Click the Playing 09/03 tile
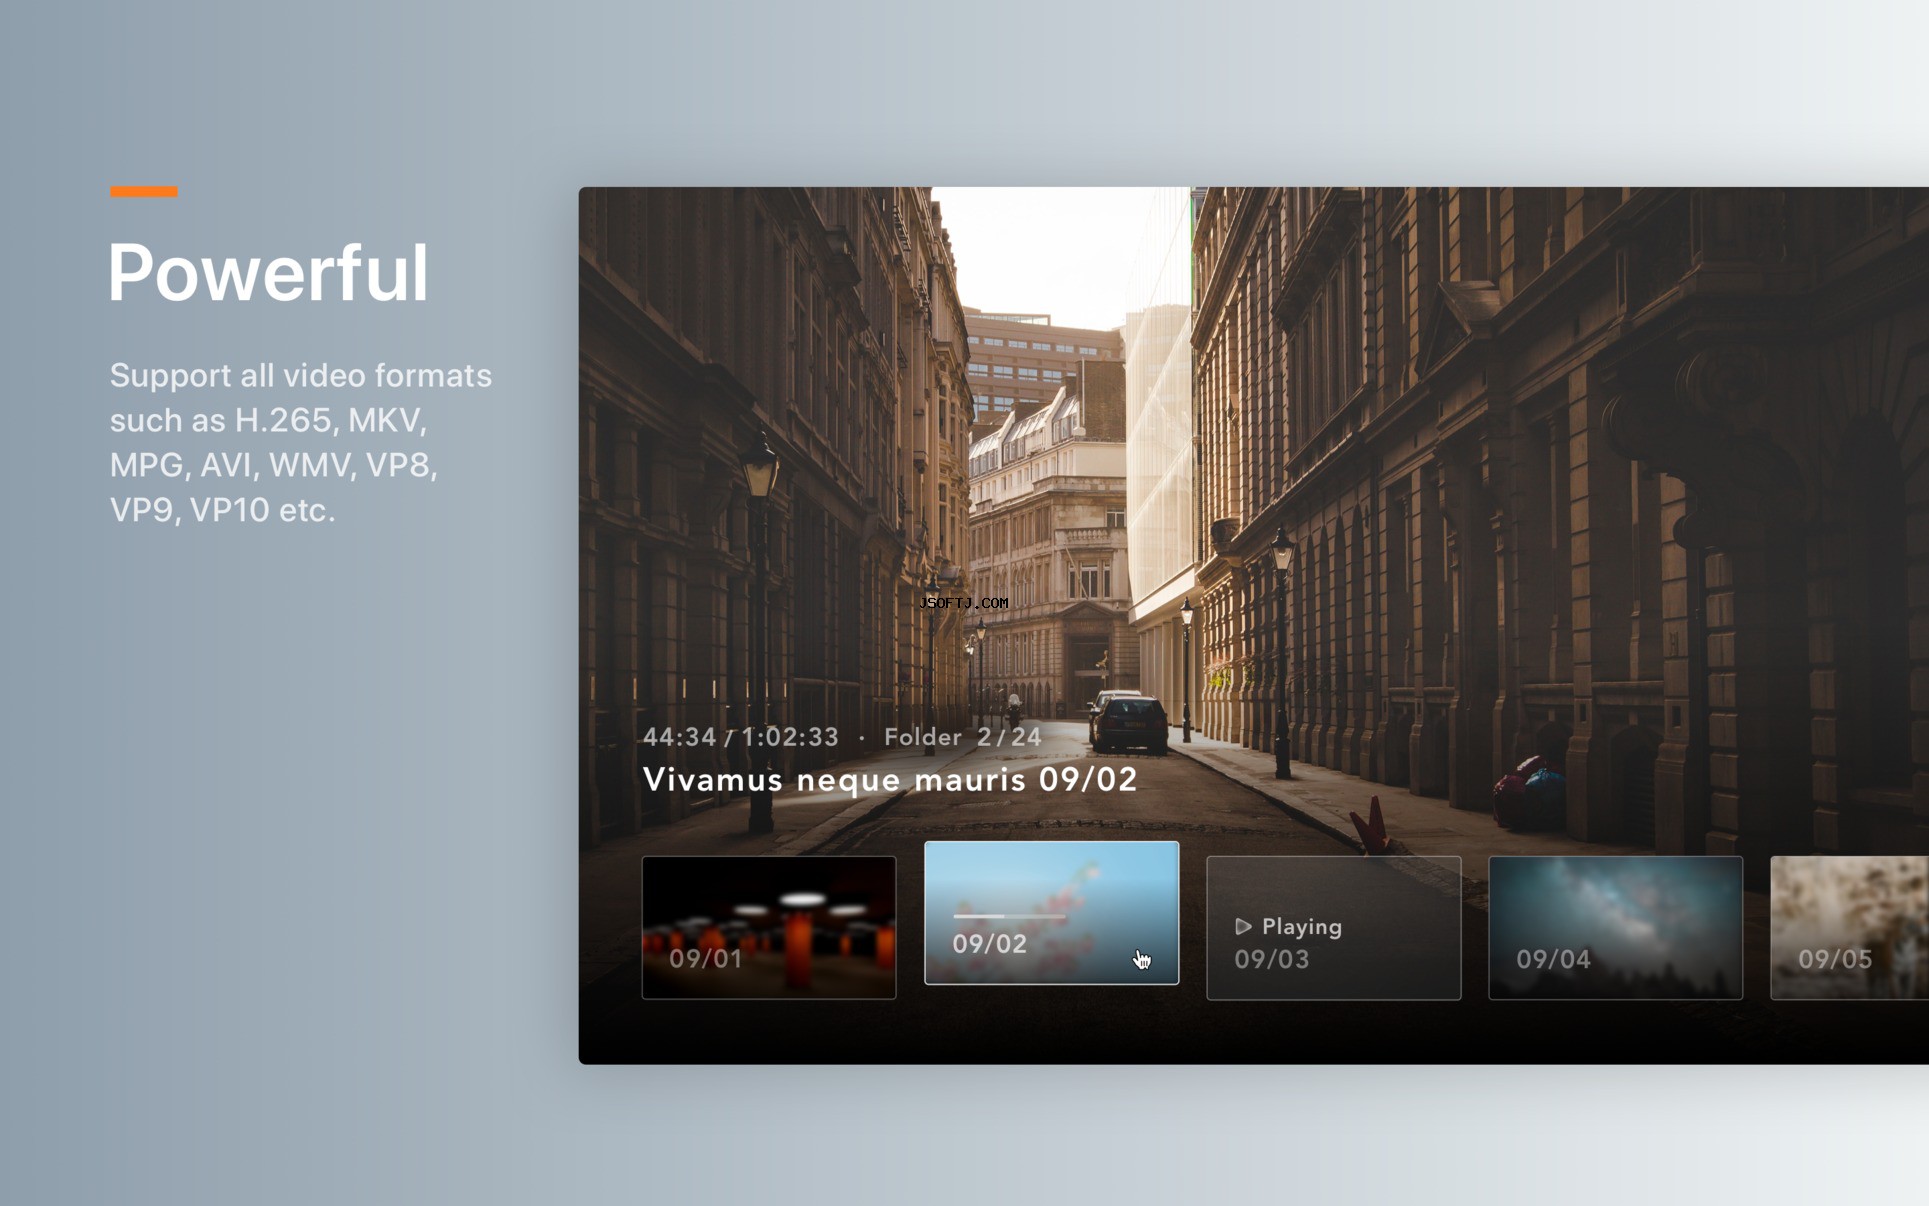 [x=1333, y=927]
